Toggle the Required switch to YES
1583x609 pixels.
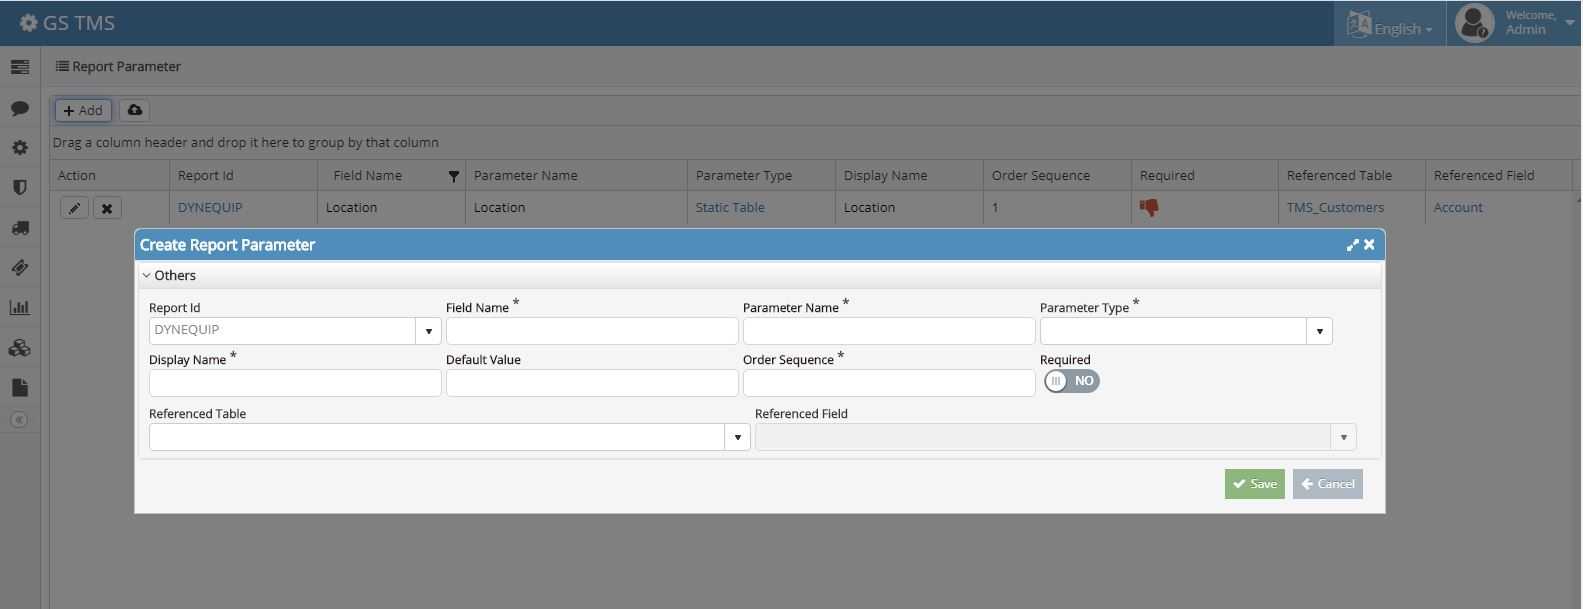(1071, 381)
